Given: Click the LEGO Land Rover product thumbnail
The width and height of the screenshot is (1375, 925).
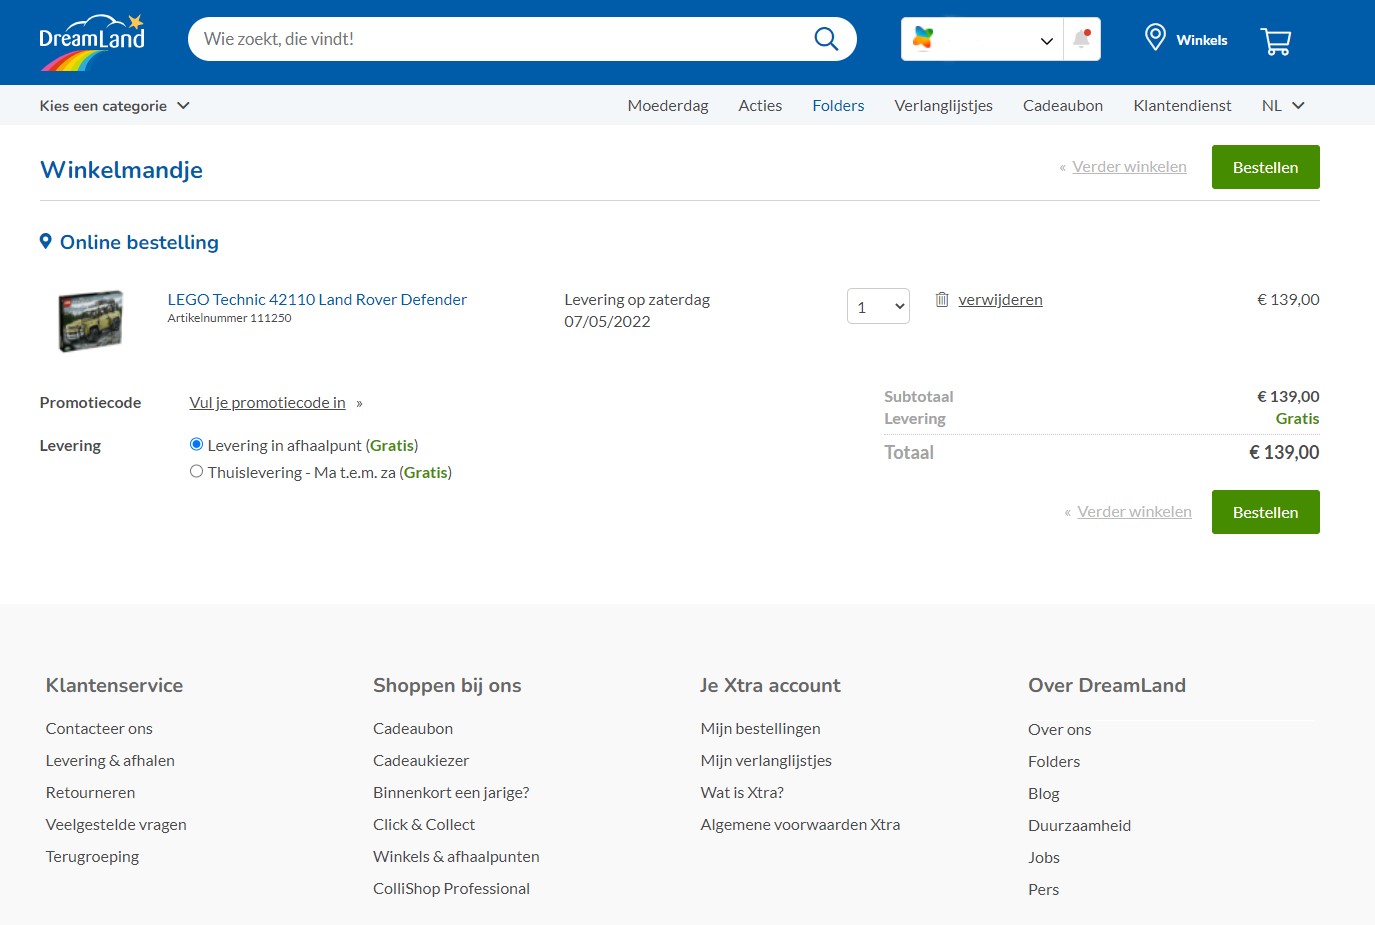Looking at the screenshot, I should [x=91, y=321].
